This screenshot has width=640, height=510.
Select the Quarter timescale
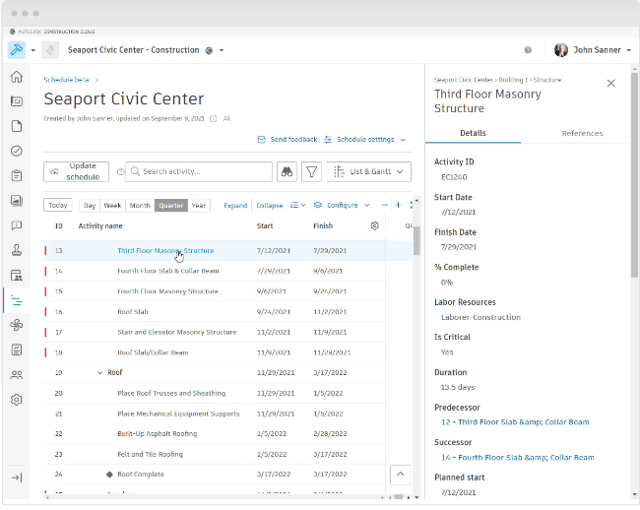171,206
